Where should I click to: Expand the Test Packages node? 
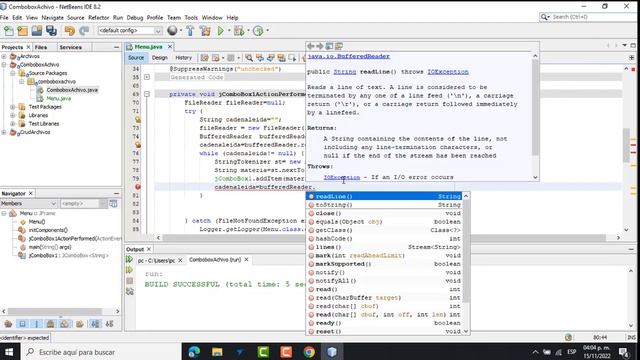coord(13,107)
